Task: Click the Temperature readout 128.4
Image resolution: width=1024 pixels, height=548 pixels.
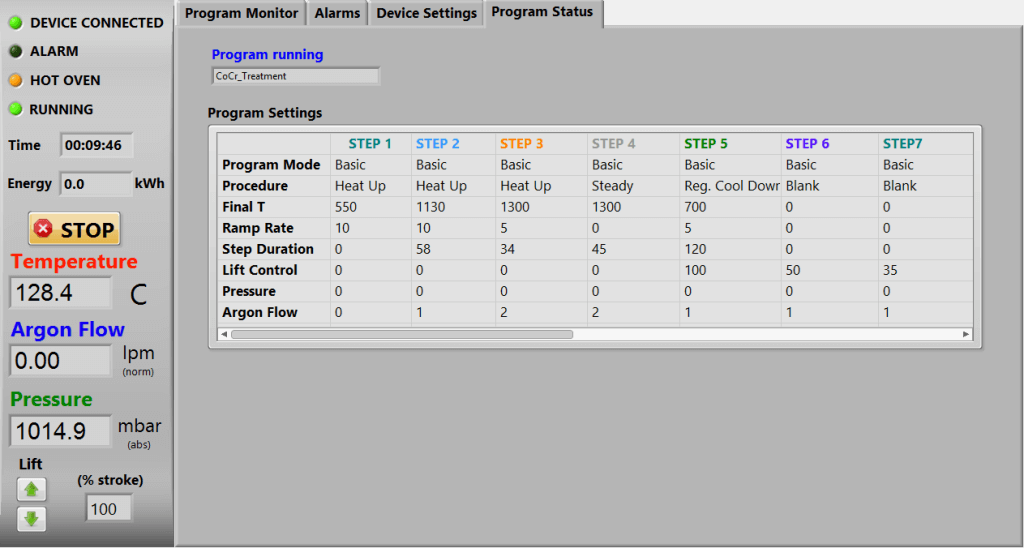Action: click(61, 293)
